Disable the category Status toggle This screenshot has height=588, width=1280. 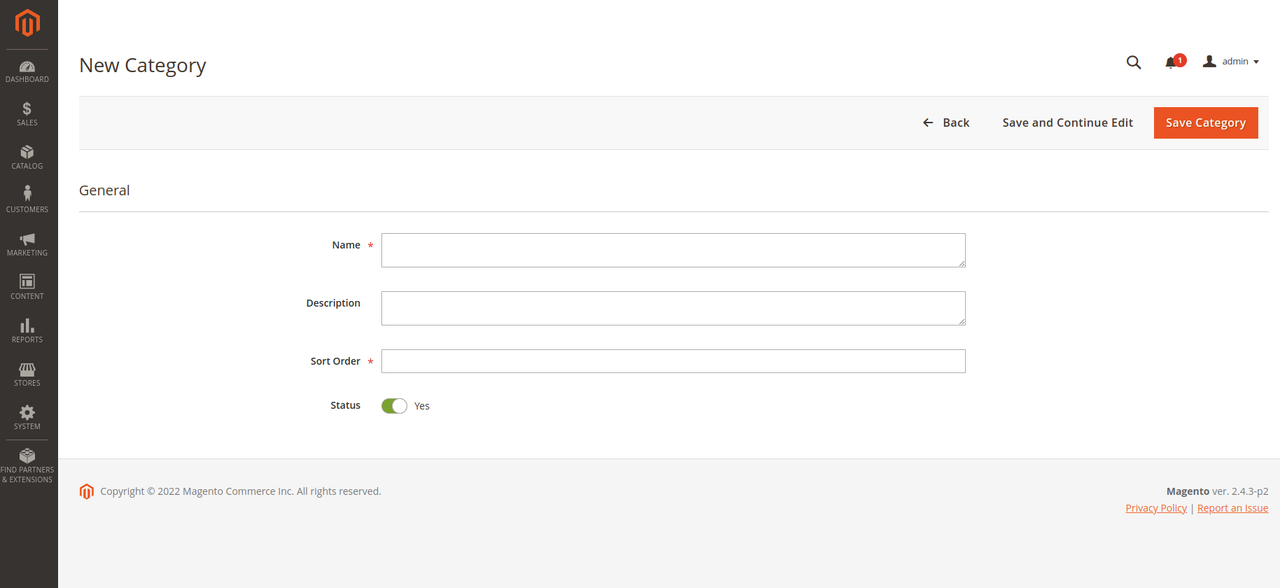coord(394,405)
